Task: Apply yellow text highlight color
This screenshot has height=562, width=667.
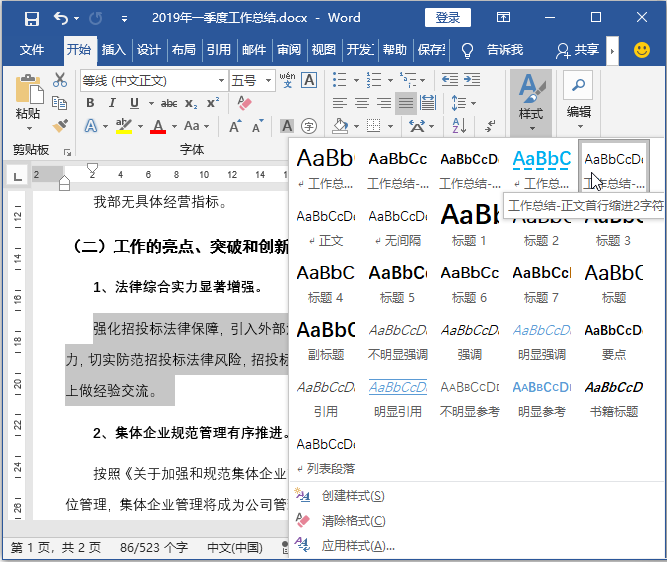Action: [x=124, y=126]
